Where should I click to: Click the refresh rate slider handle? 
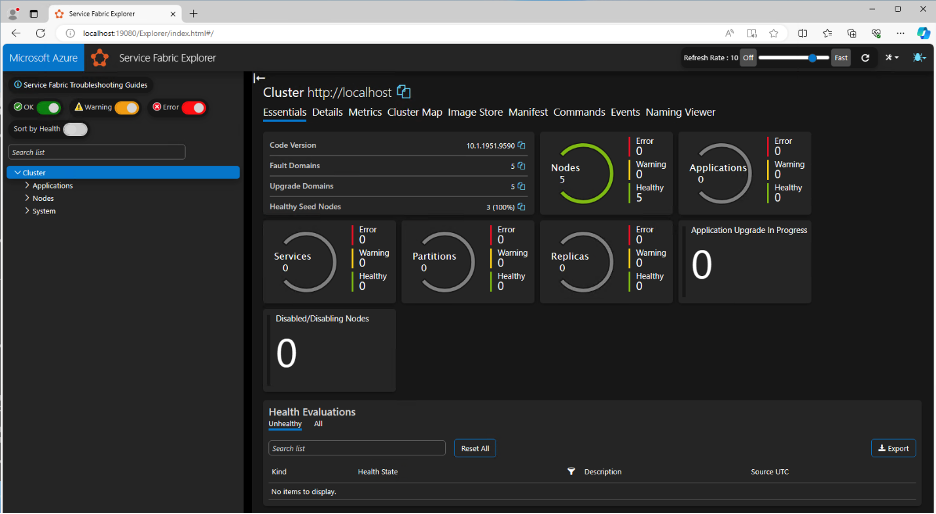812,58
